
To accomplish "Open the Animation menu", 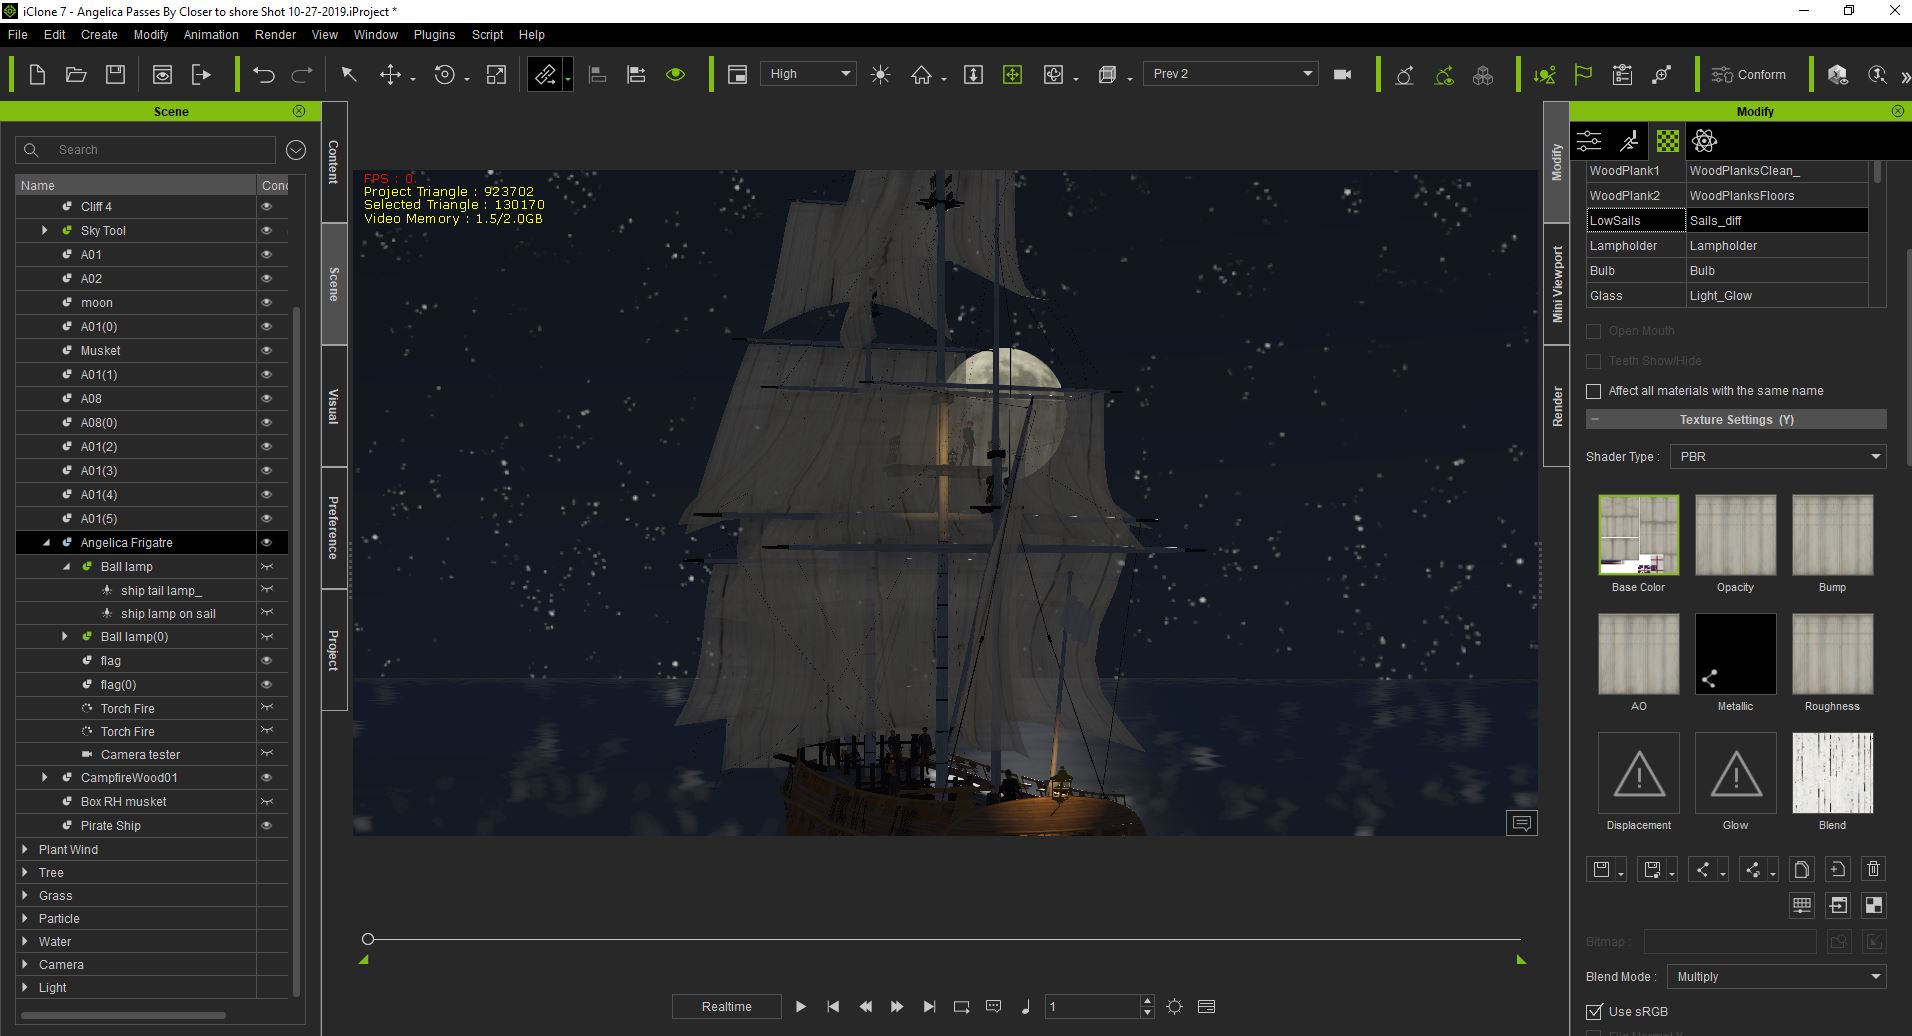I will [211, 34].
